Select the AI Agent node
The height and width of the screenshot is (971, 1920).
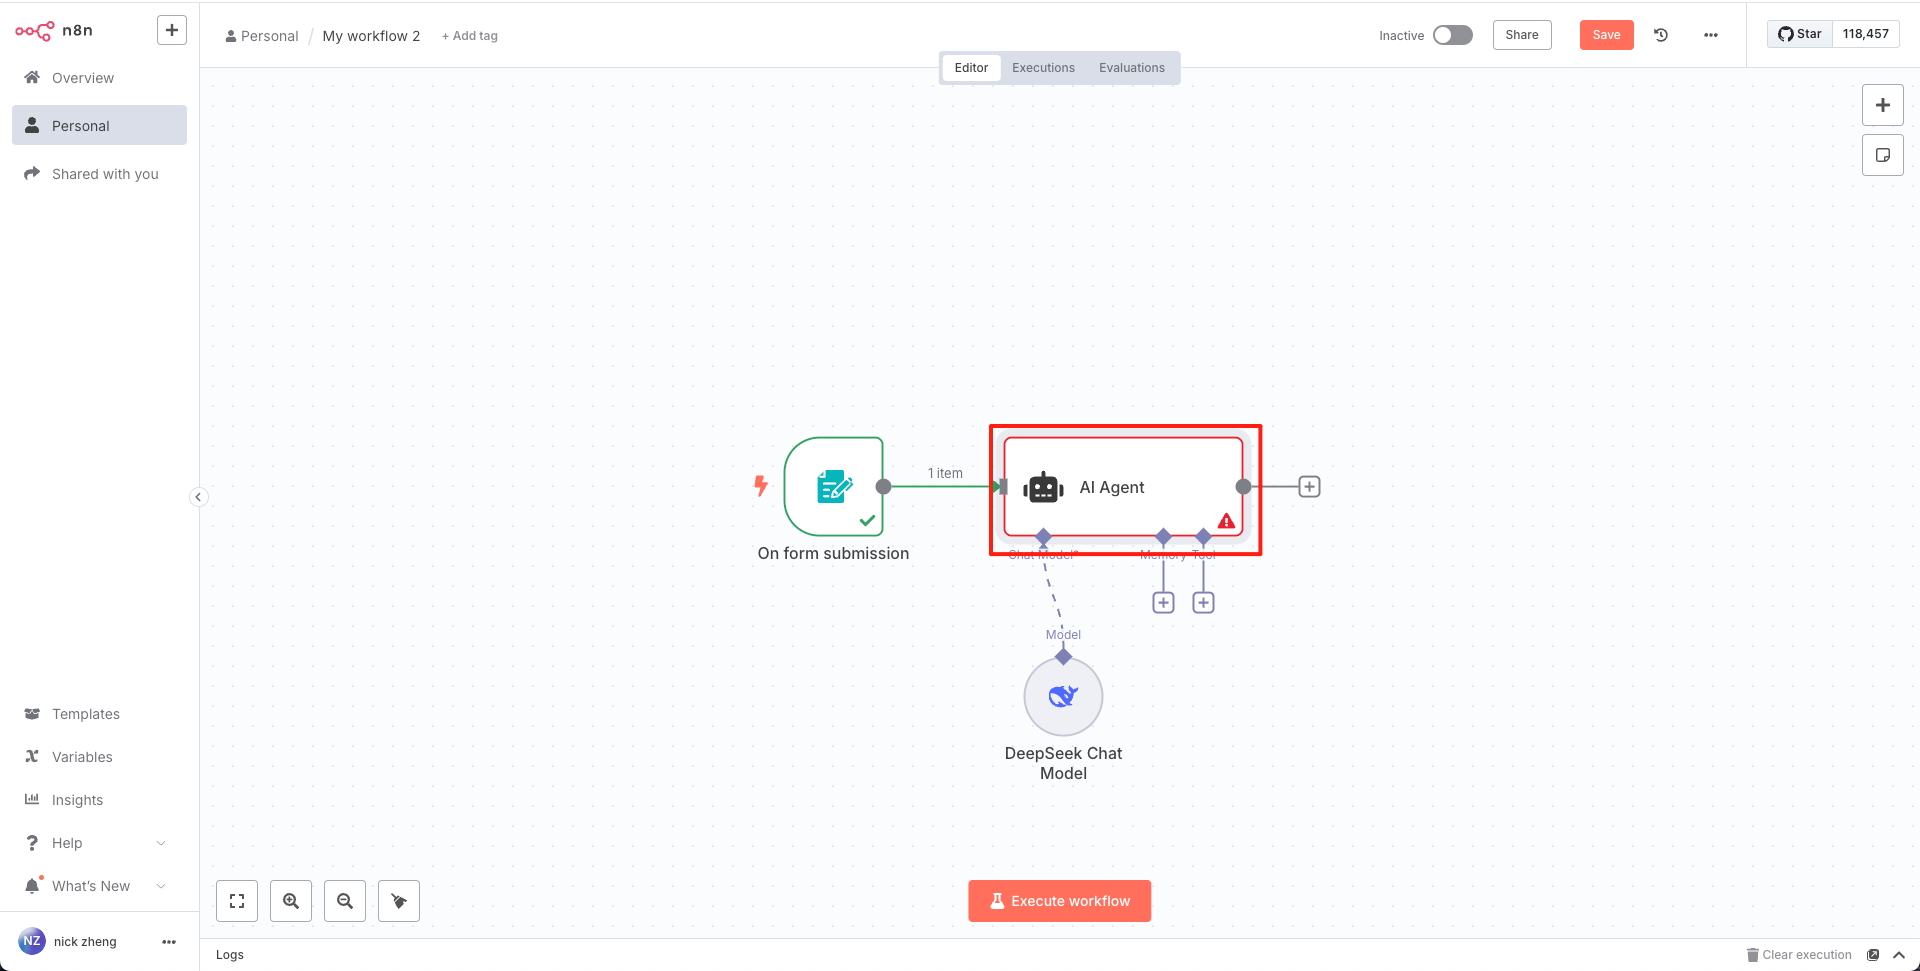pos(1124,487)
